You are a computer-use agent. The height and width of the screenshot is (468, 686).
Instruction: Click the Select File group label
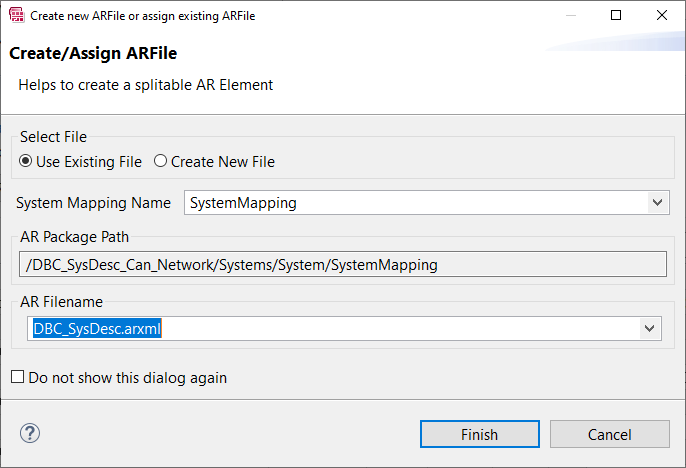pyautogui.click(x=53, y=137)
